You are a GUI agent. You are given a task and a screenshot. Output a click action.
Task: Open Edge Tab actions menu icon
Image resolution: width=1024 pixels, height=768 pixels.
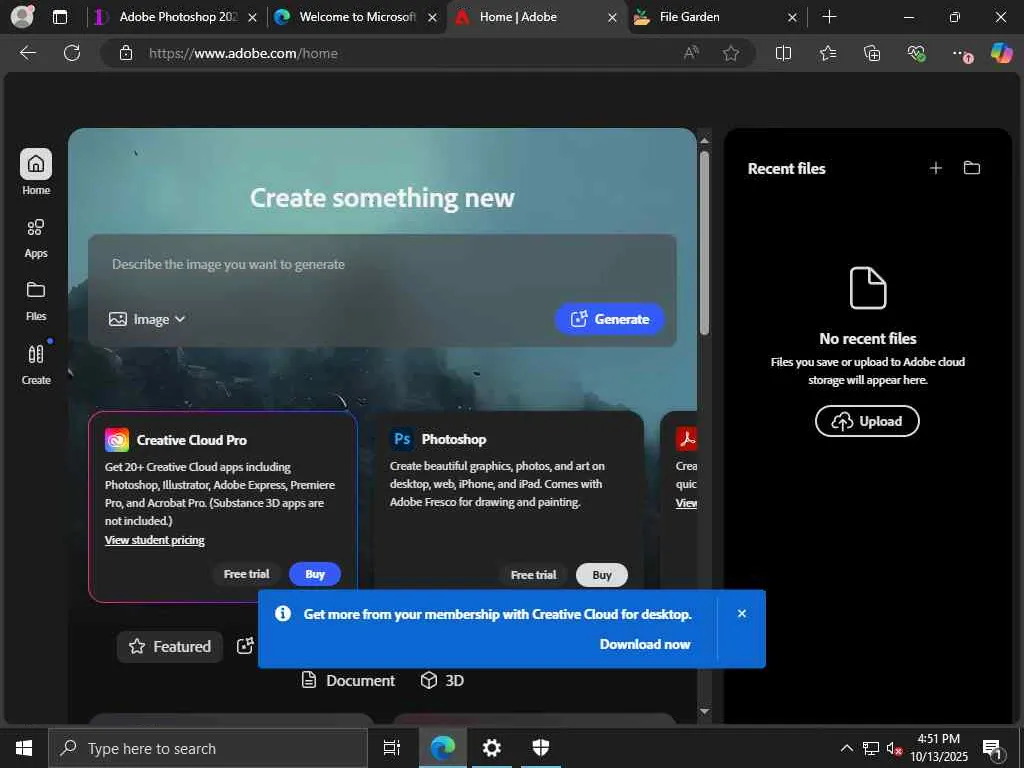pyautogui.click(x=59, y=17)
